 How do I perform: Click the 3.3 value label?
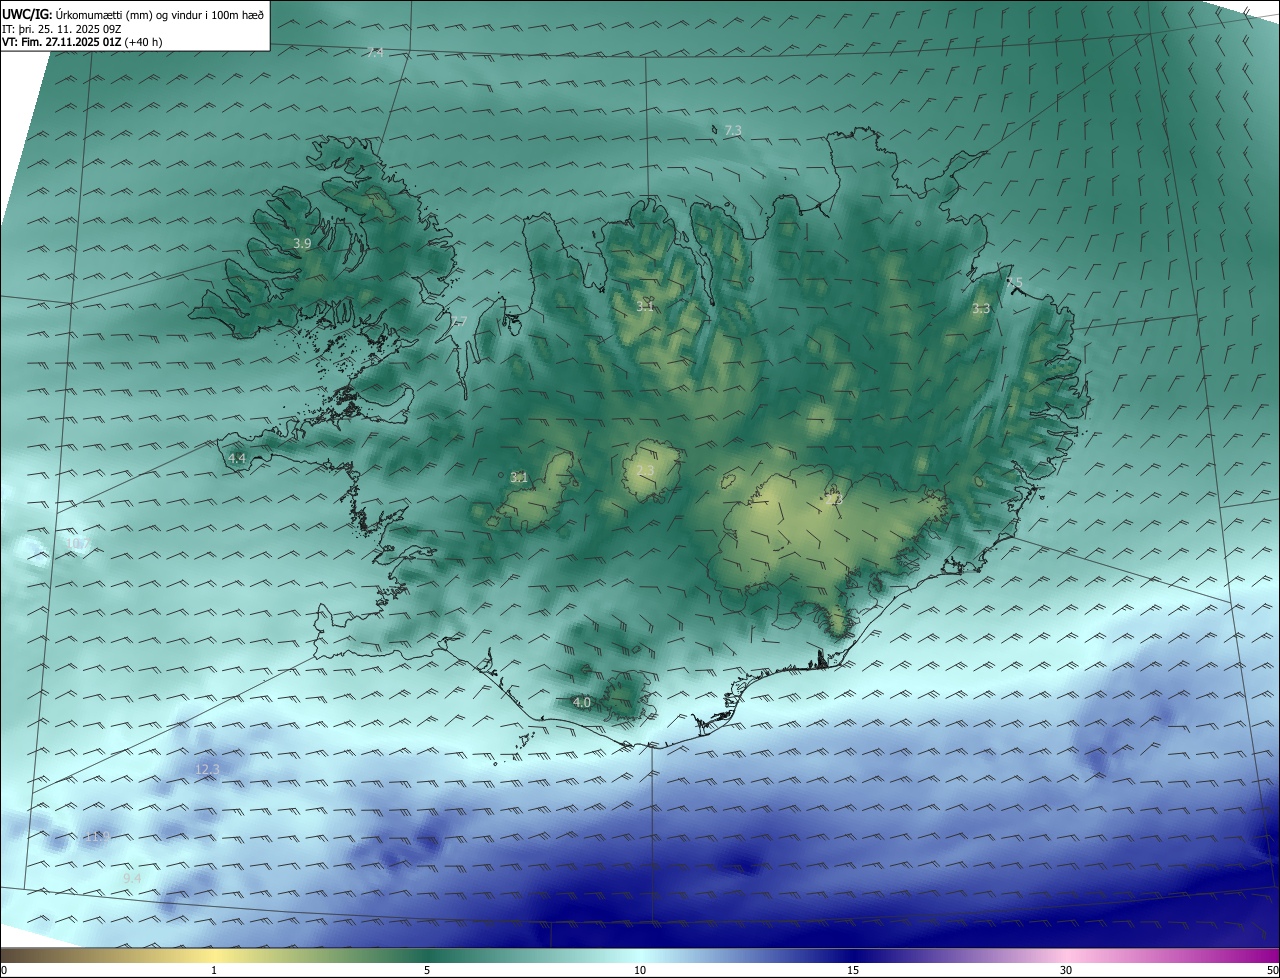[981, 309]
